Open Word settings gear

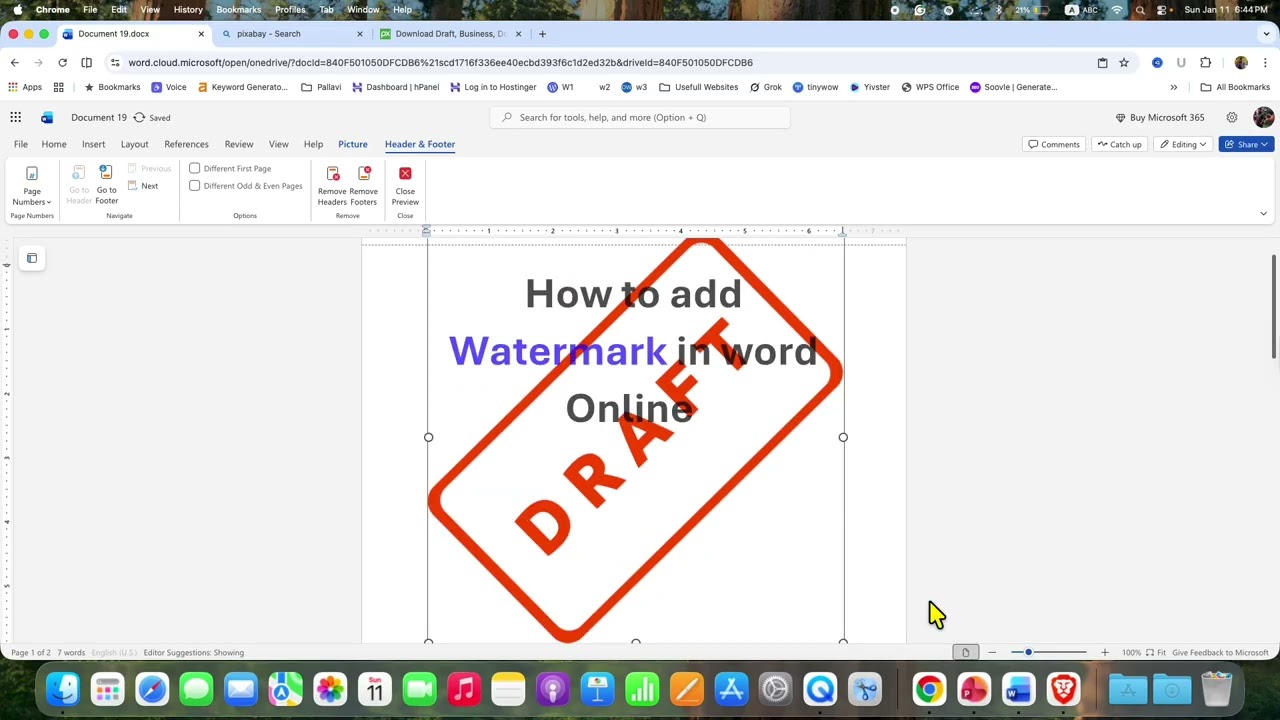[1232, 117]
